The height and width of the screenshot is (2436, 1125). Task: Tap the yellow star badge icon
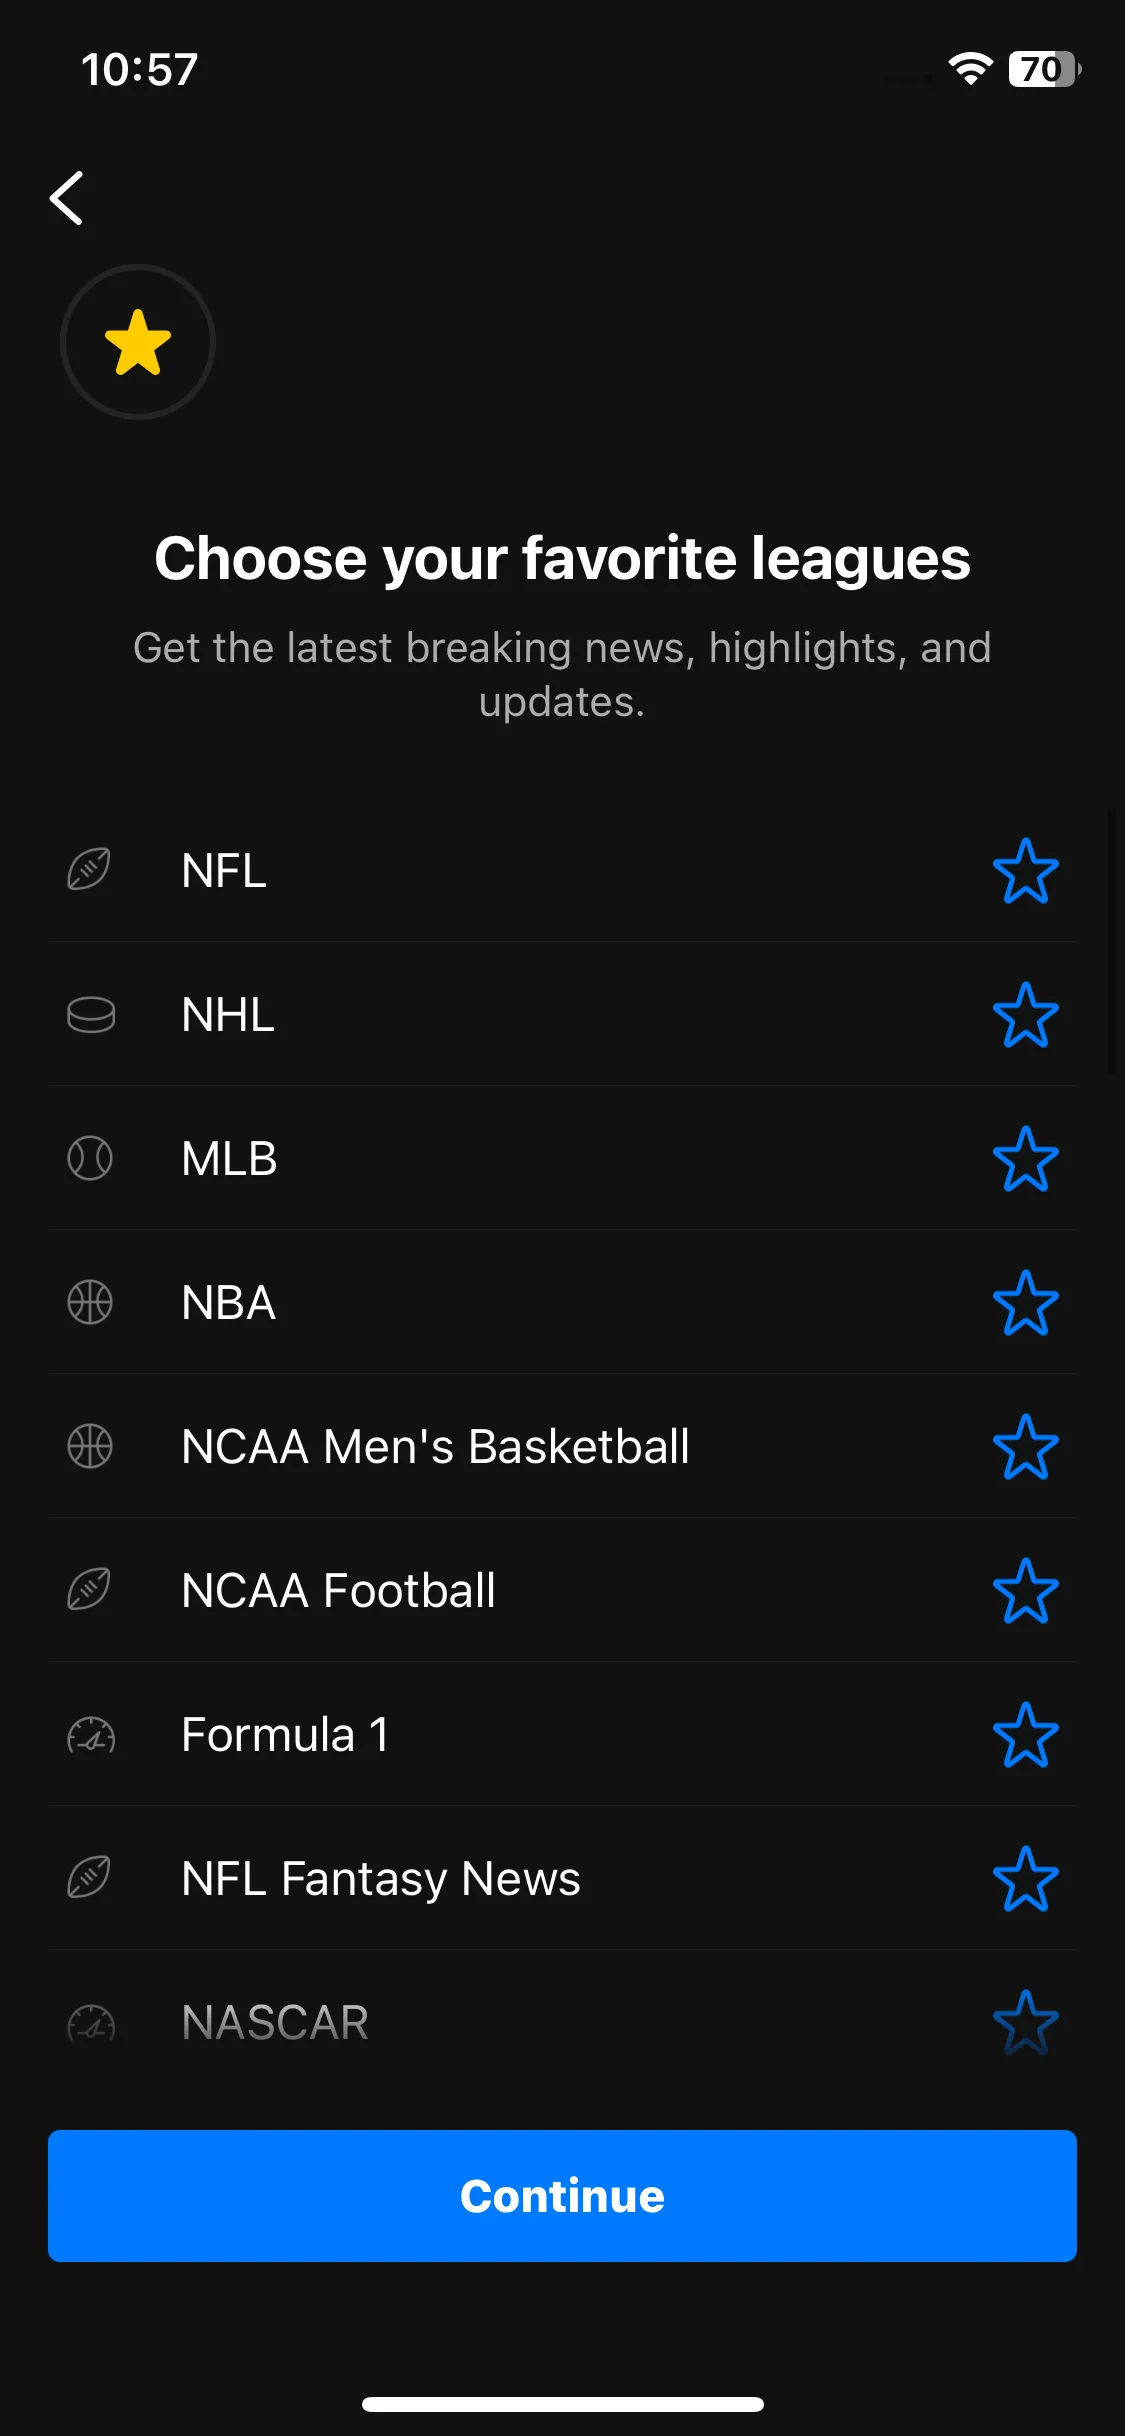point(138,342)
